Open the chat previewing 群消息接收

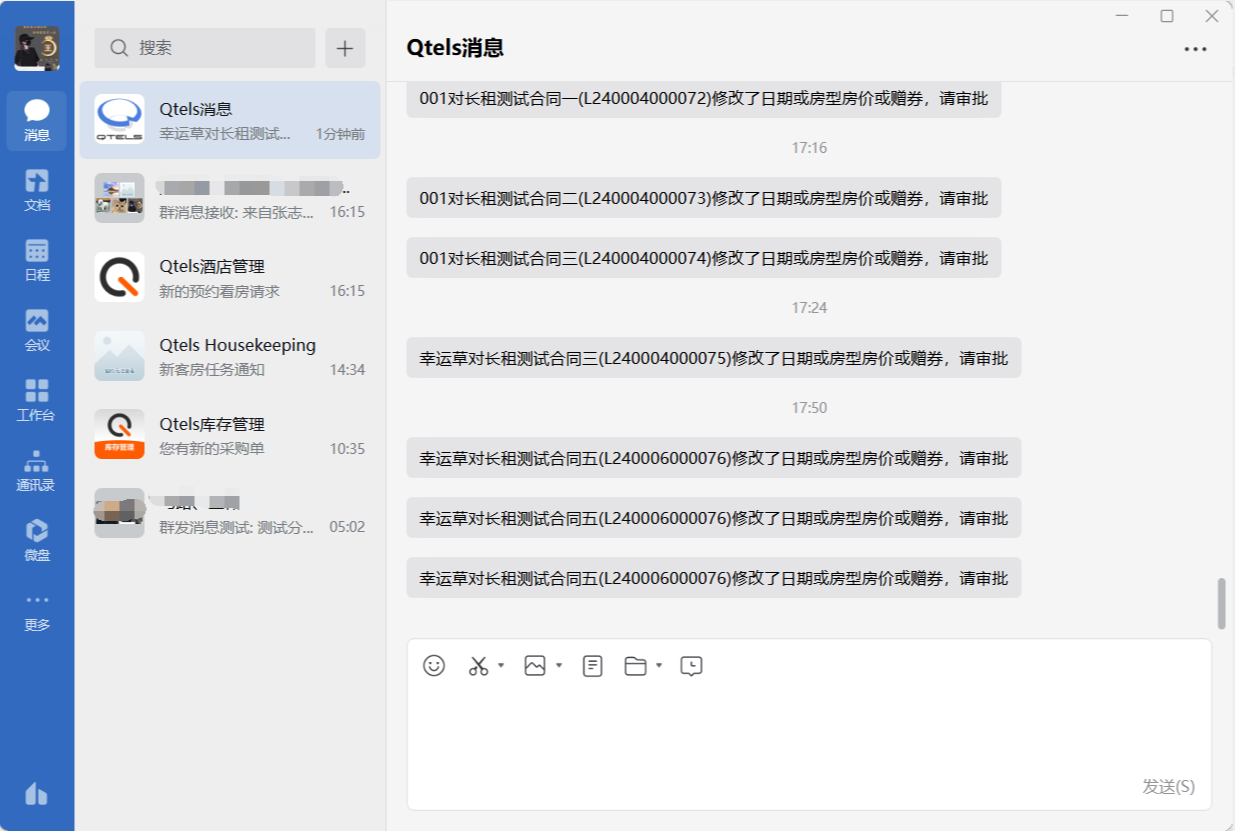click(230, 199)
